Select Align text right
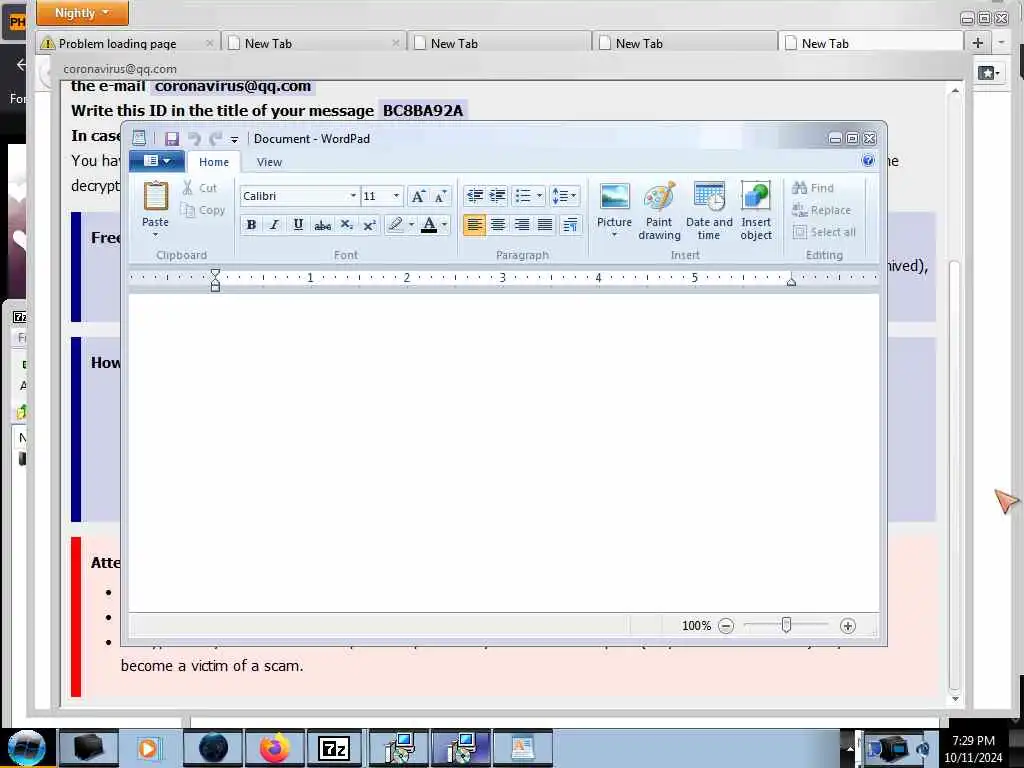 tap(521, 225)
